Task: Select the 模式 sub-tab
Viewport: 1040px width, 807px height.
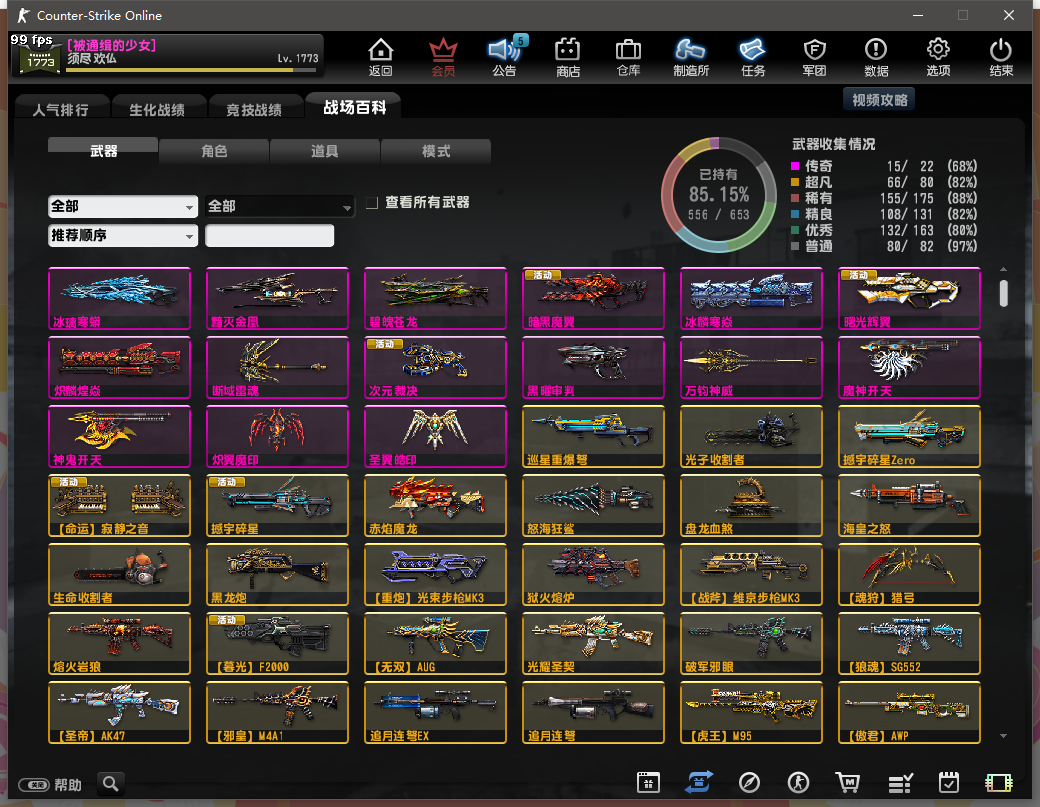Action: [436, 151]
